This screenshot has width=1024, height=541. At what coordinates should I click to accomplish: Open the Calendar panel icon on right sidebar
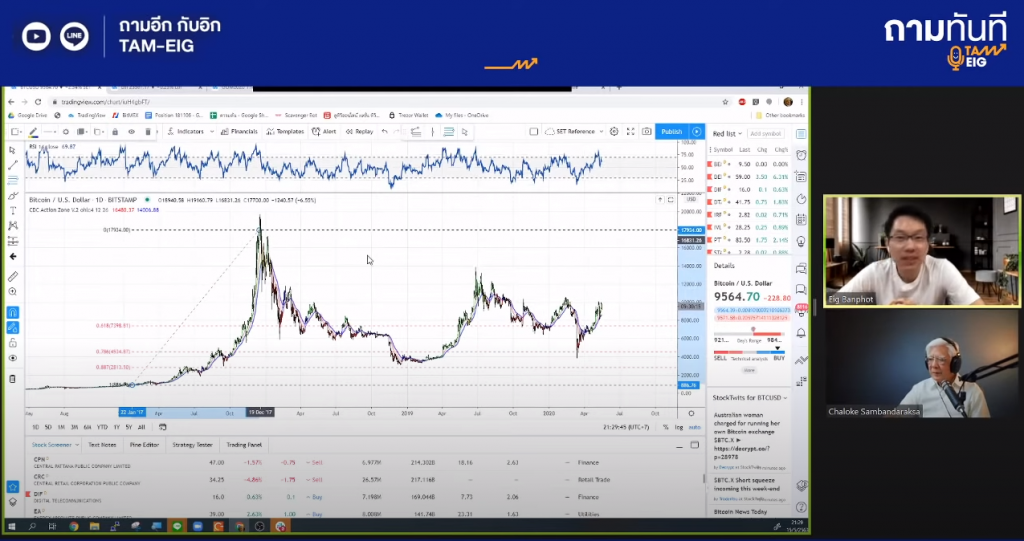coord(801,220)
